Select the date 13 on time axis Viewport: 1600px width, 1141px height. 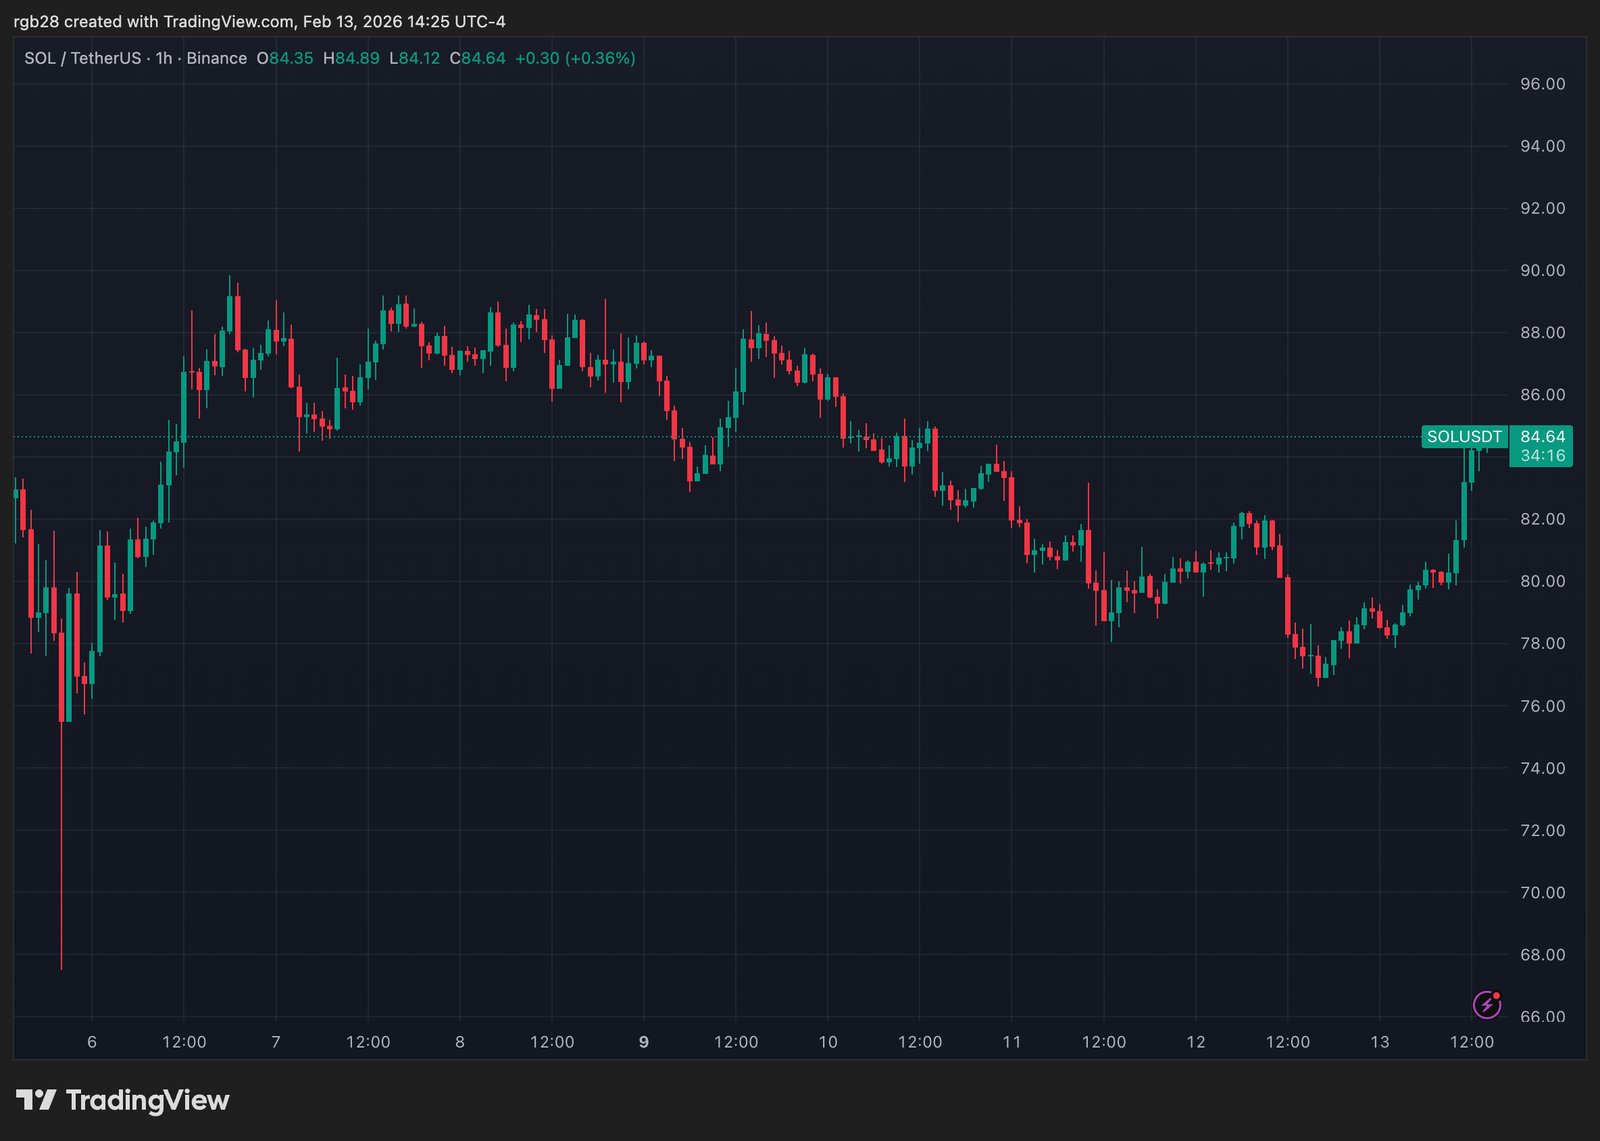(1380, 1041)
